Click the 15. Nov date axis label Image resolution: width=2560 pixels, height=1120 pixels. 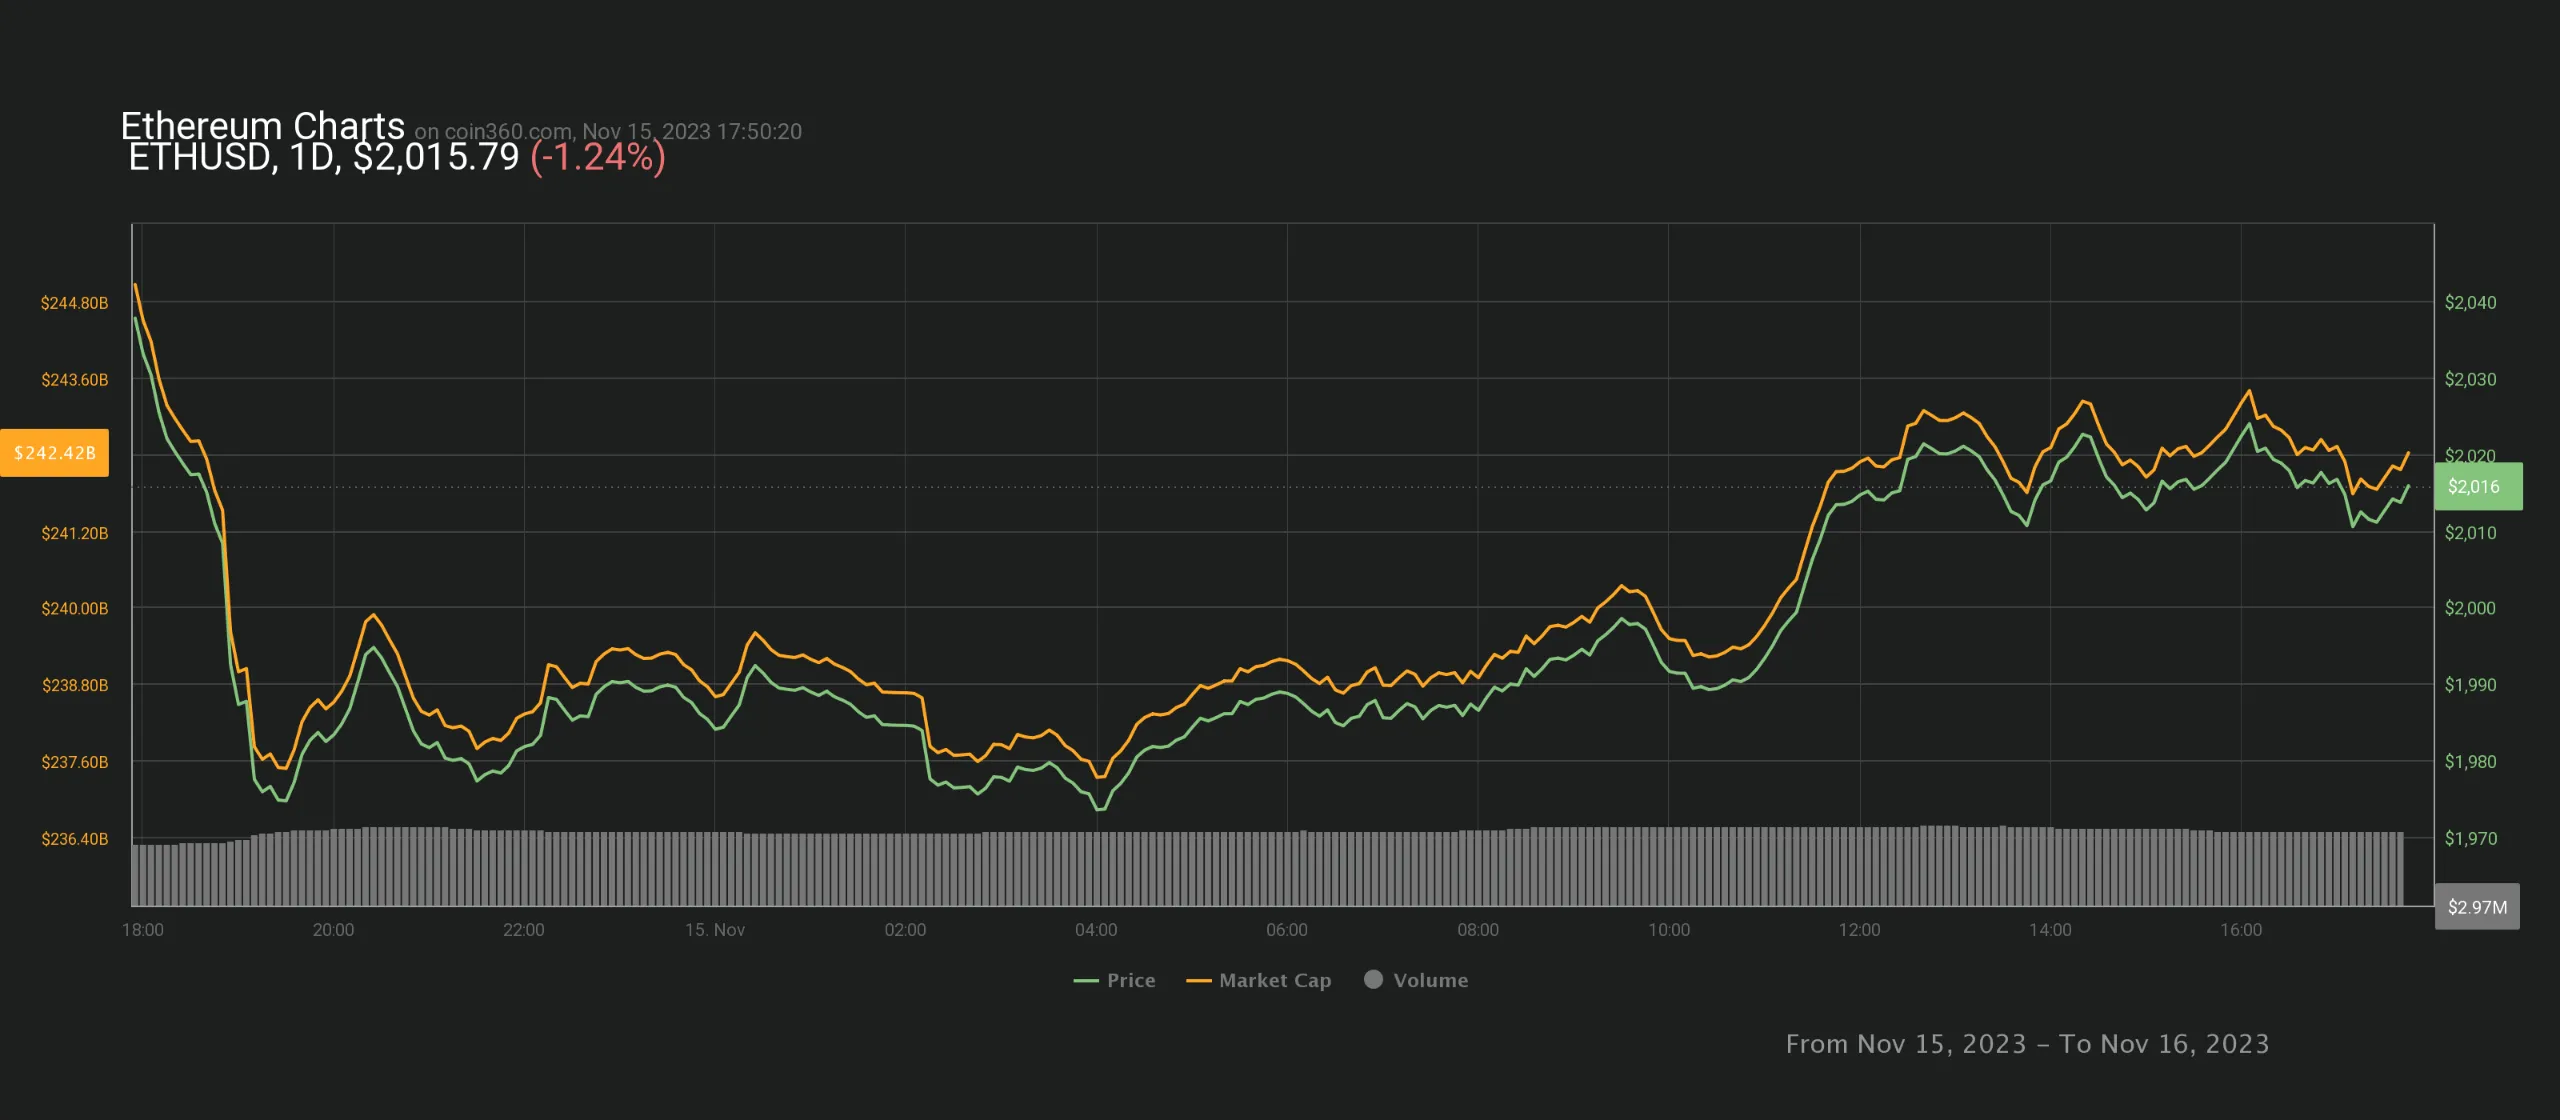pyautogui.click(x=714, y=930)
